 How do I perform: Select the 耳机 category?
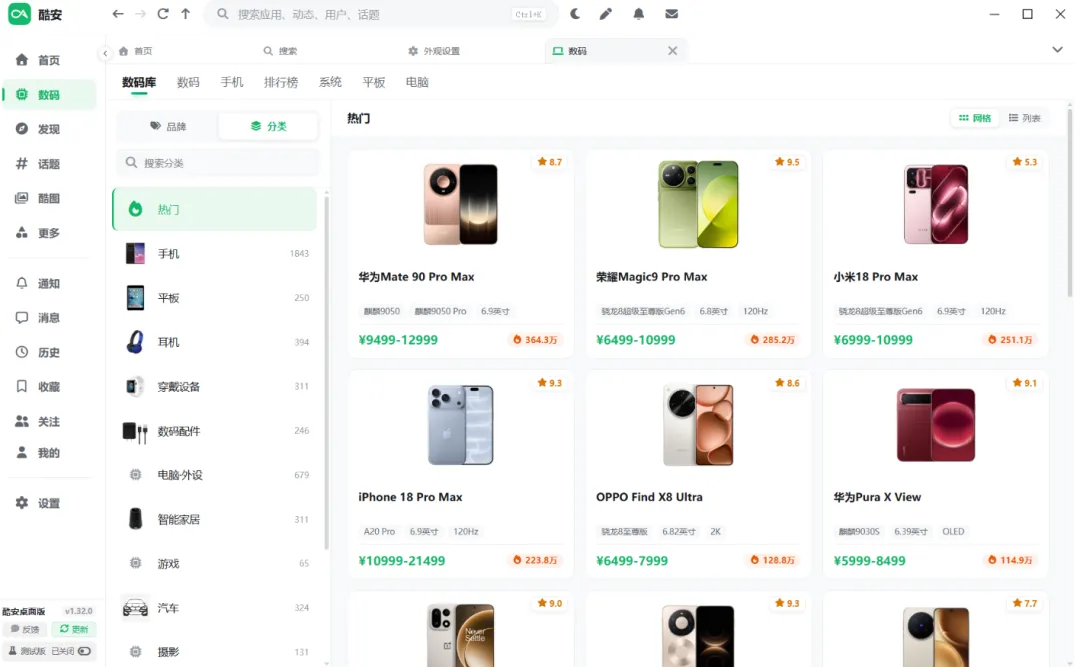click(214, 342)
